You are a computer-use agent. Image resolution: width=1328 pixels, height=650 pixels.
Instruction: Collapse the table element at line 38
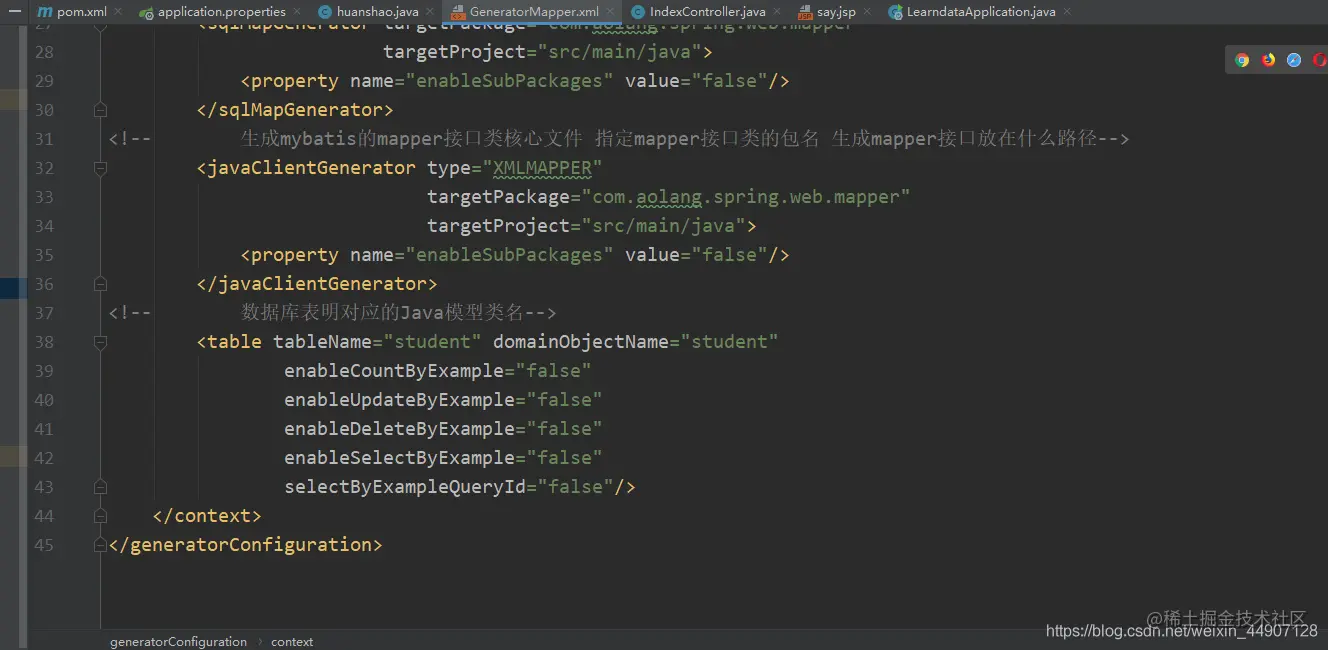pyautogui.click(x=100, y=342)
